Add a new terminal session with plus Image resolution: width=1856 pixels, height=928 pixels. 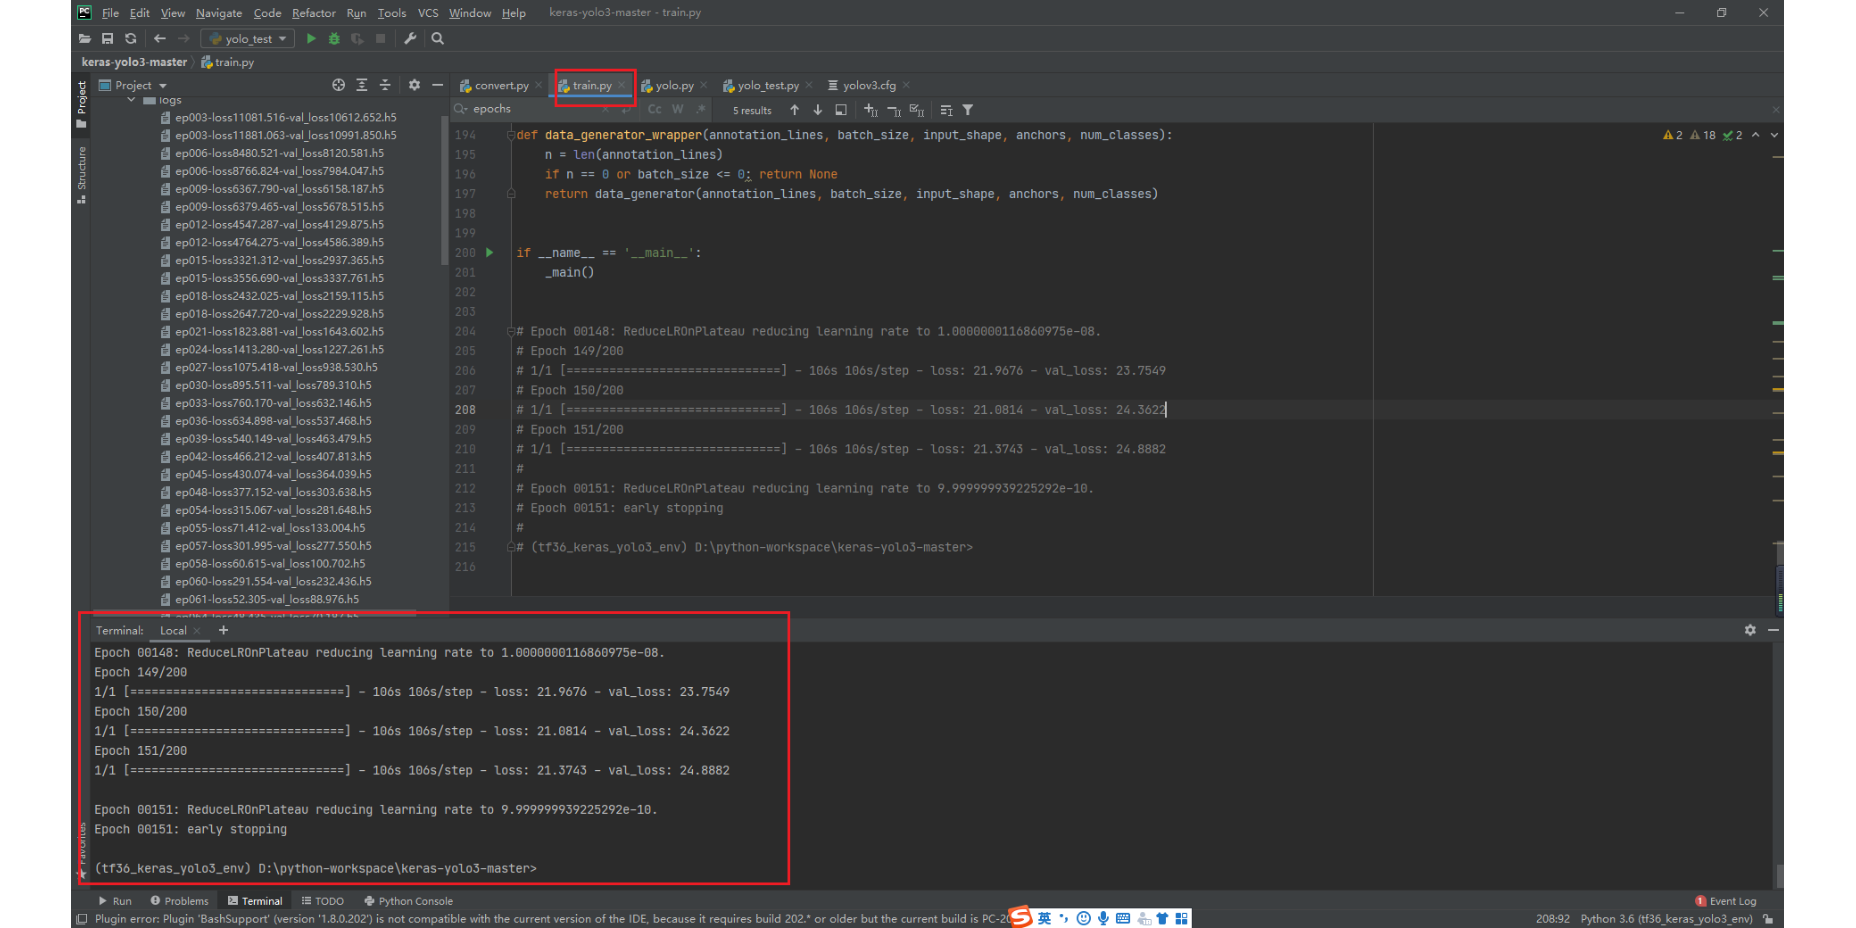[224, 630]
